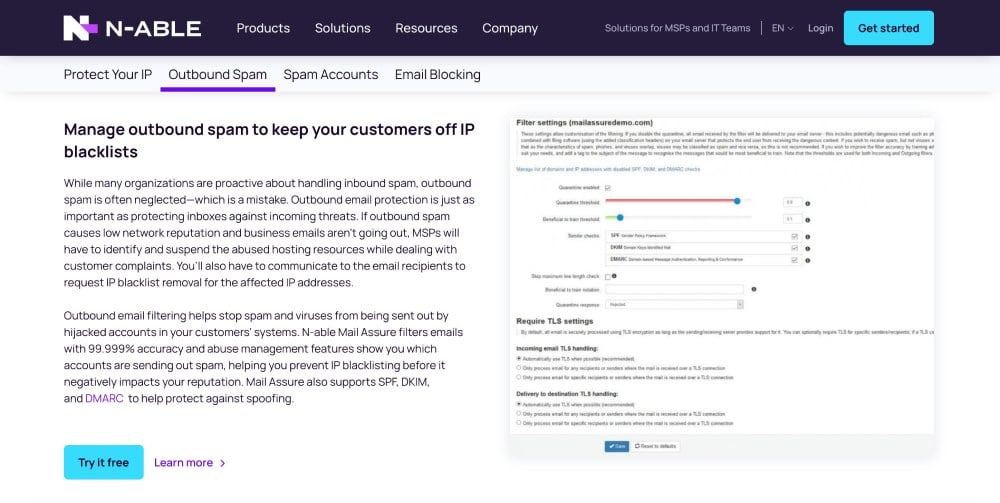
Task: Click the 'Manage outbound spam' page heading
Action: tap(269, 140)
